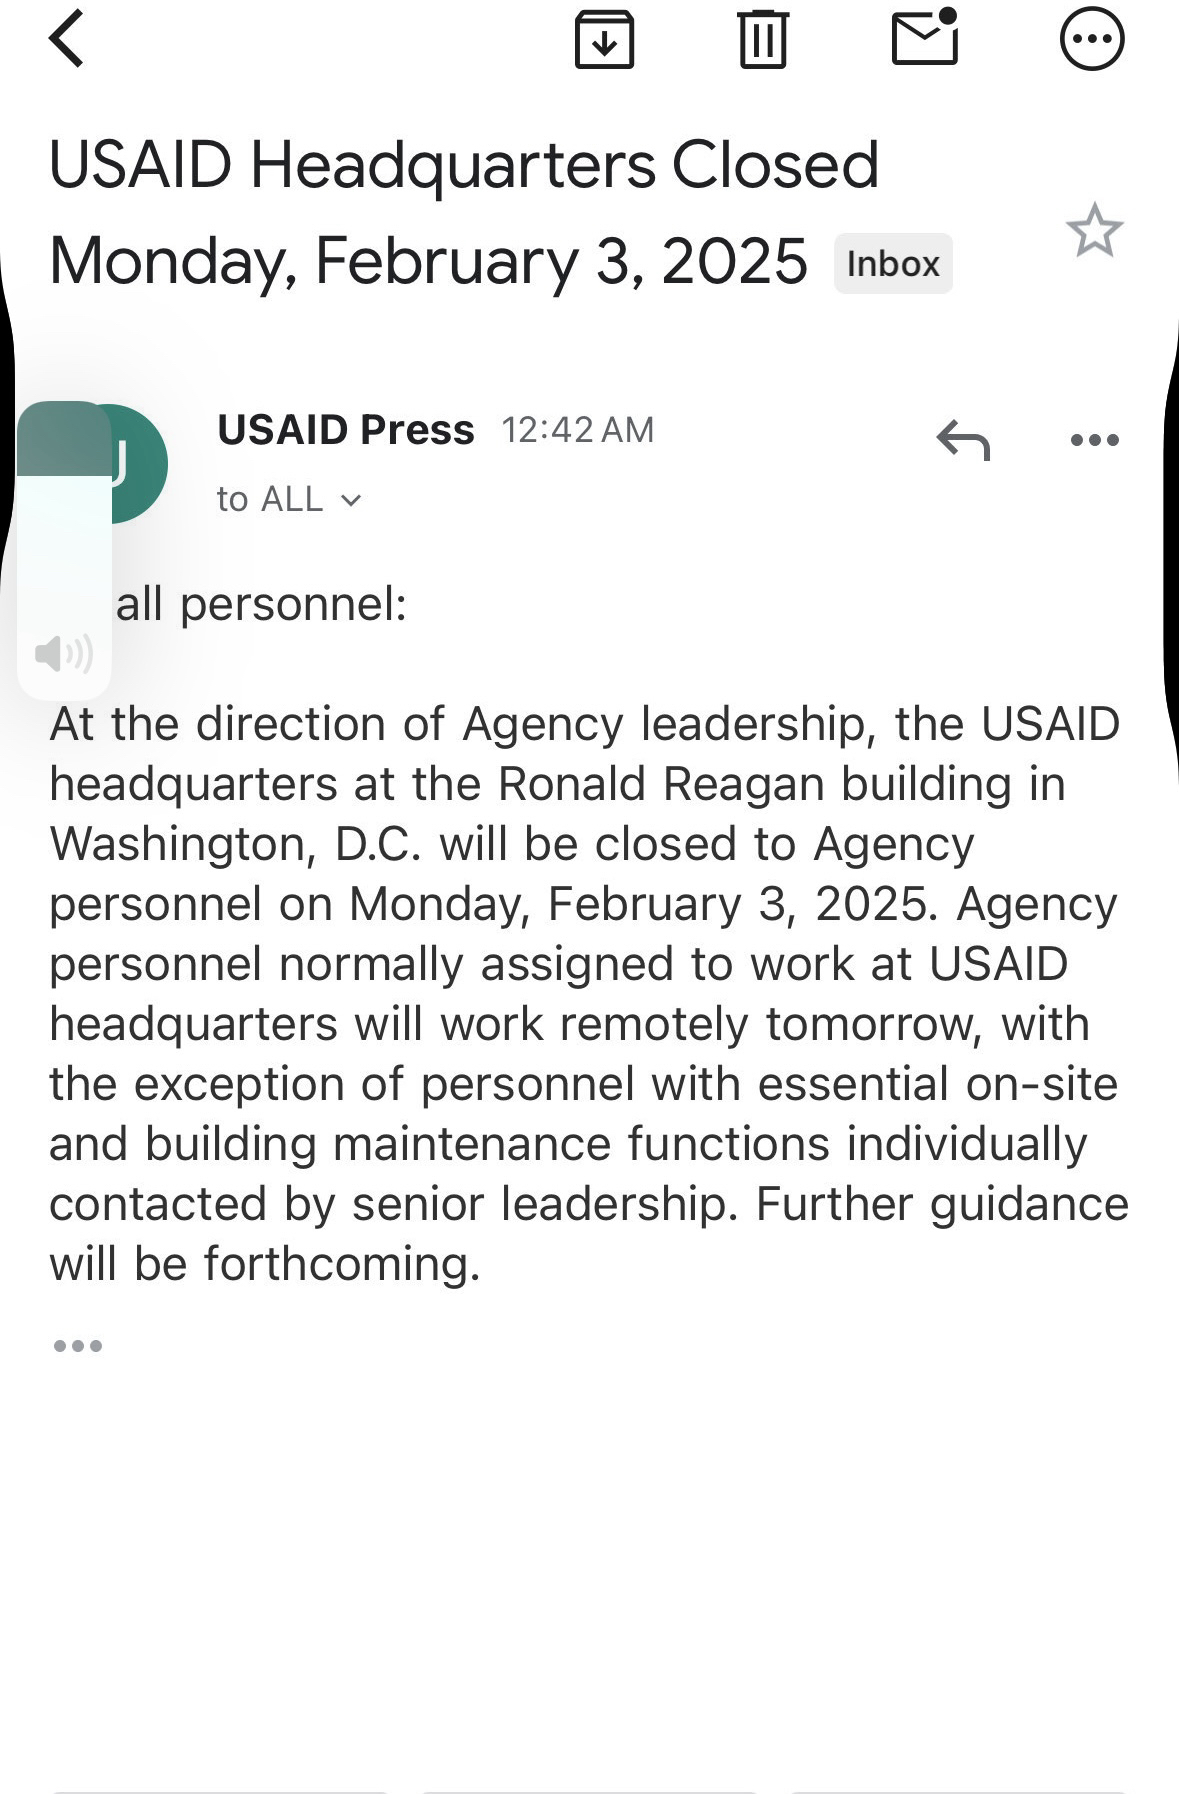Tap the bottom-left reply button edge
This screenshot has height=1794, width=1179.
pos(220,1788)
